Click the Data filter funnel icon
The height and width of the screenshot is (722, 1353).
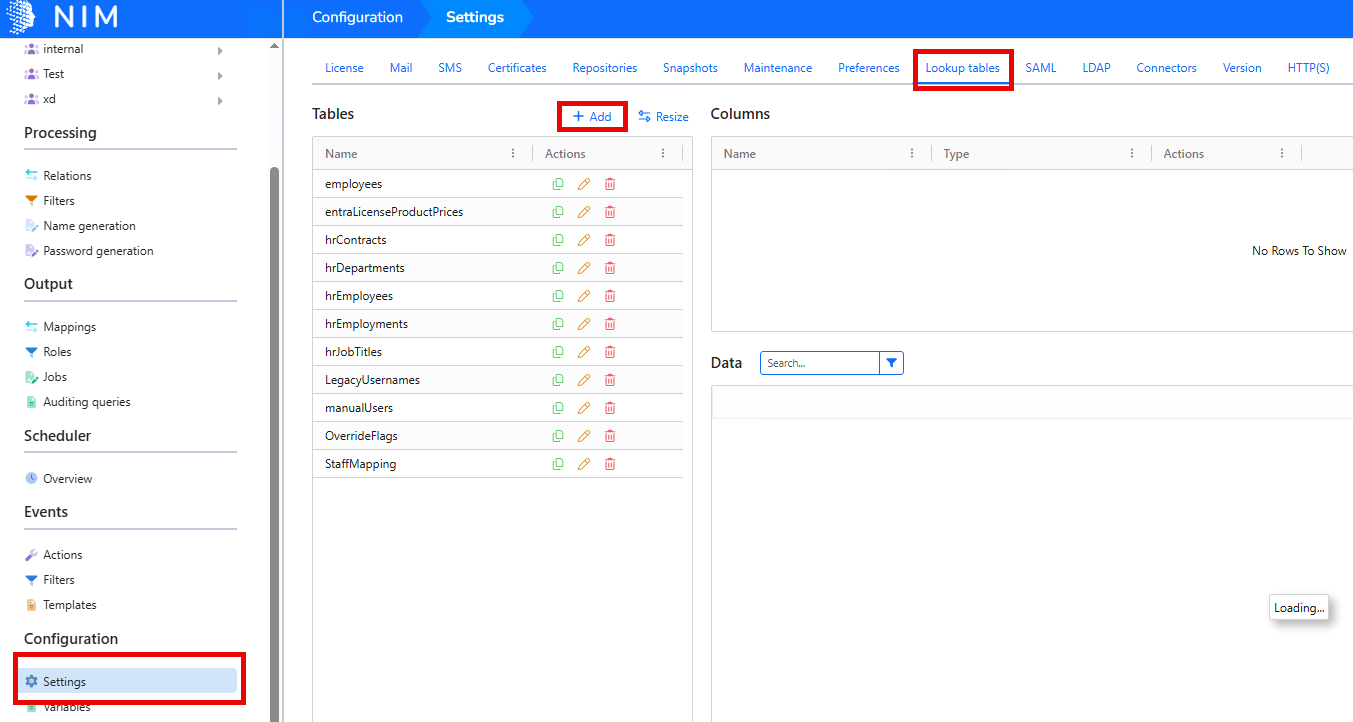point(891,363)
